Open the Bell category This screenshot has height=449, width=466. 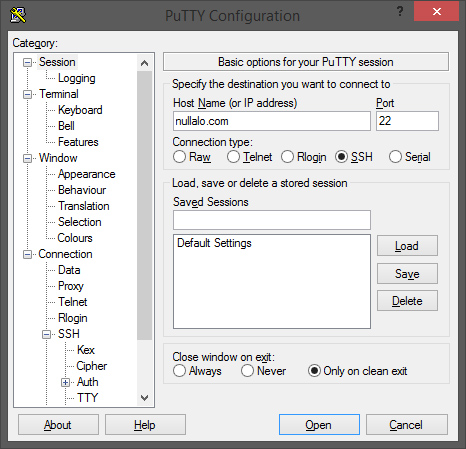click(x=66, y=126)
